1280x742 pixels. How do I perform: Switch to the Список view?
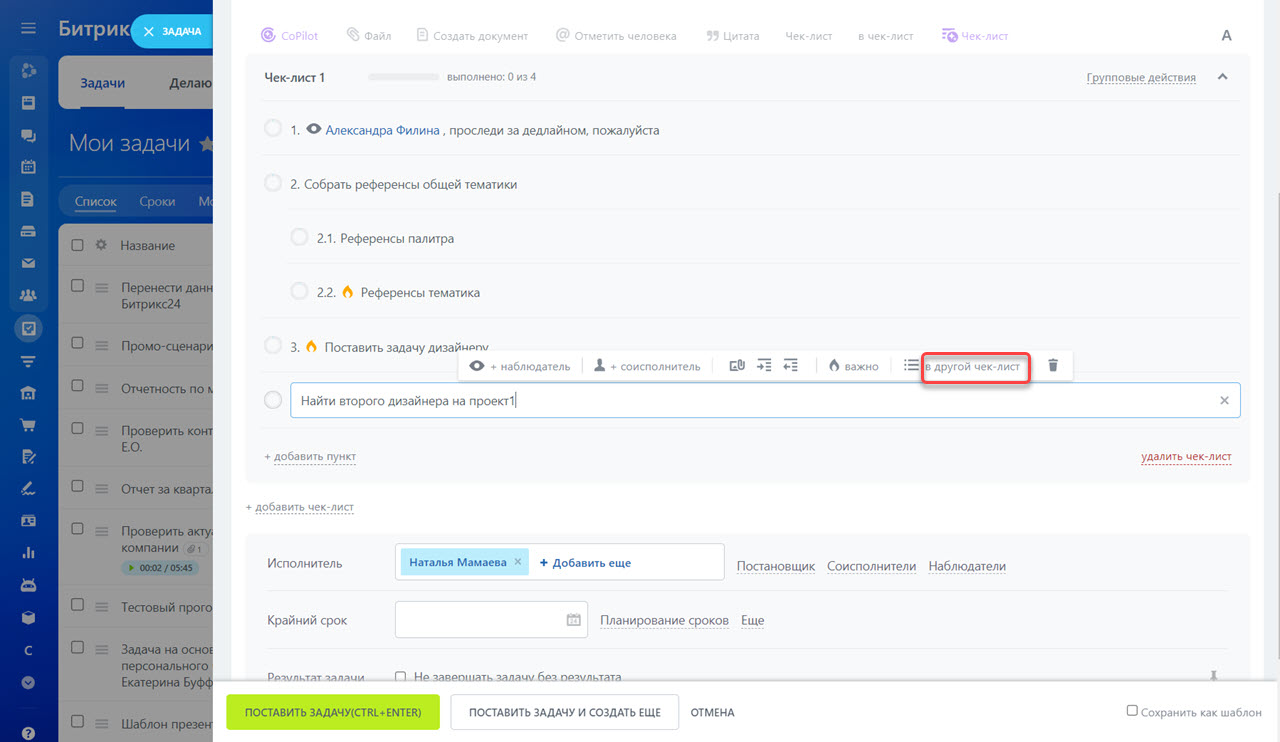pos(96,201)
